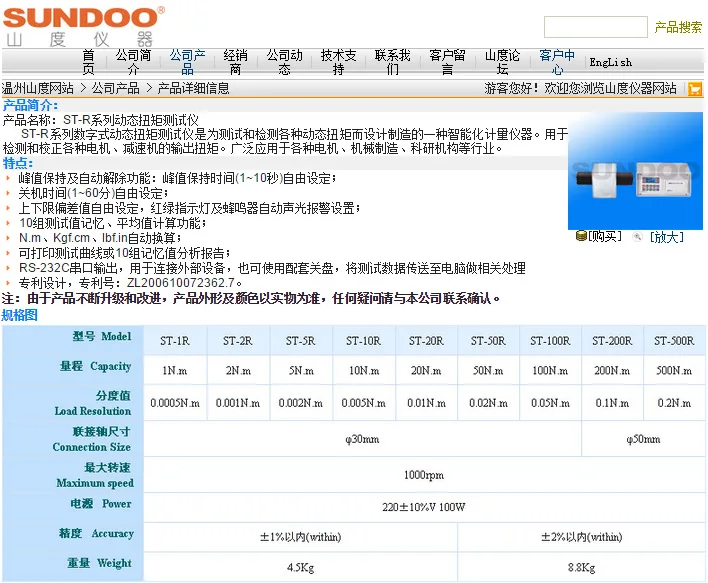Open the 公司产品 menu item

tap(187, 62)
